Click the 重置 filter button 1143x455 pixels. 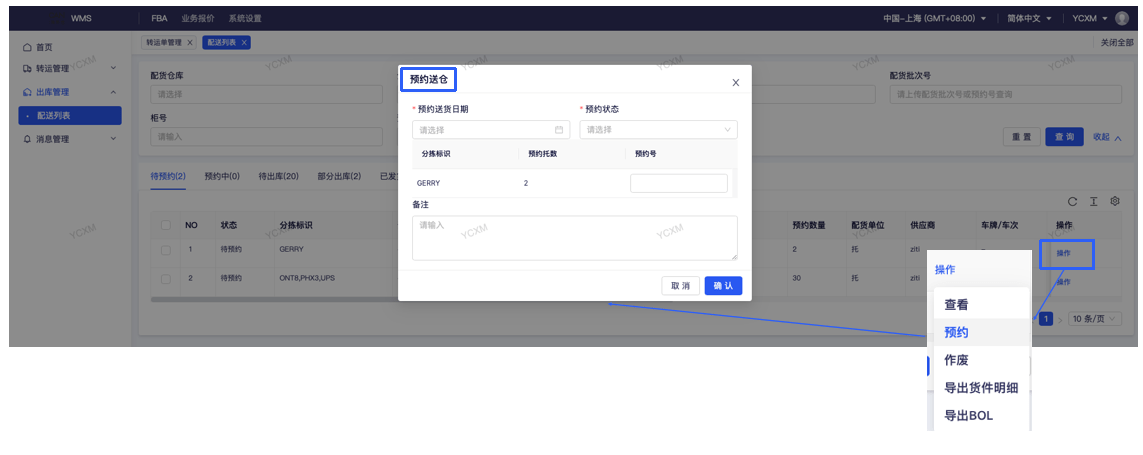[x=1021, y=137]
